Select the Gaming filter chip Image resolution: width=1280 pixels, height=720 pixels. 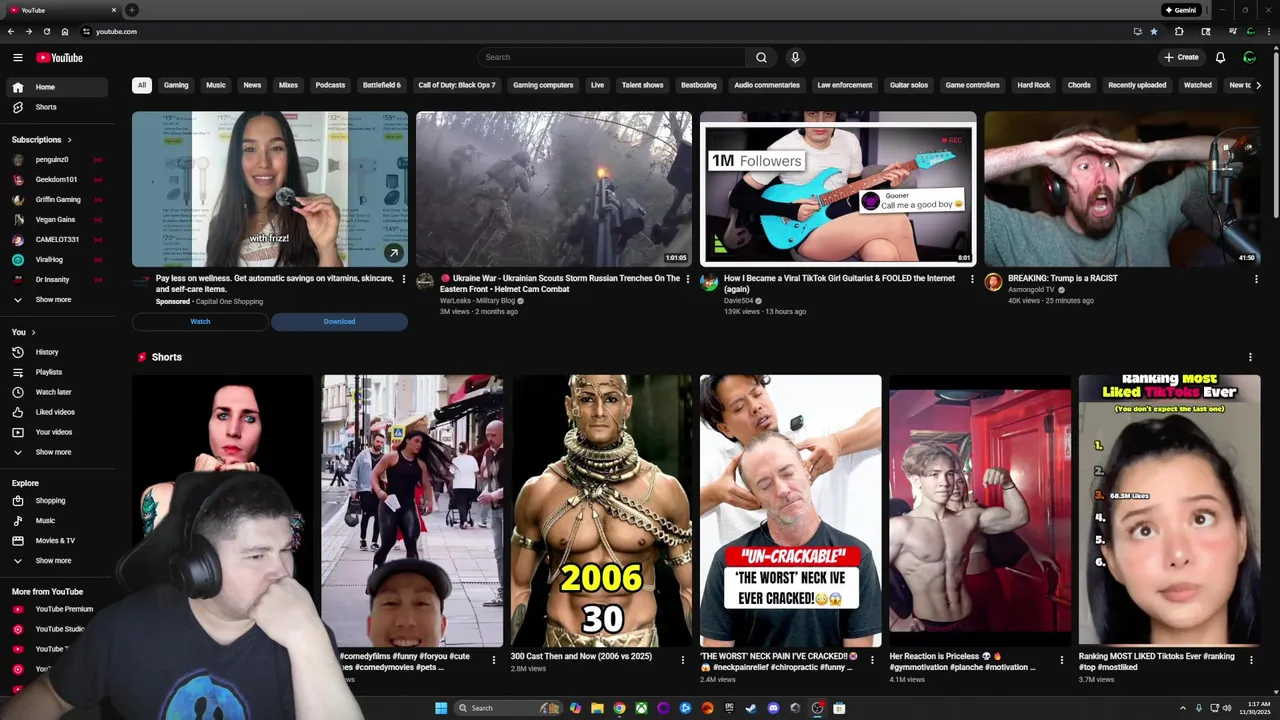pyautogui.click(x=176, y=85)
